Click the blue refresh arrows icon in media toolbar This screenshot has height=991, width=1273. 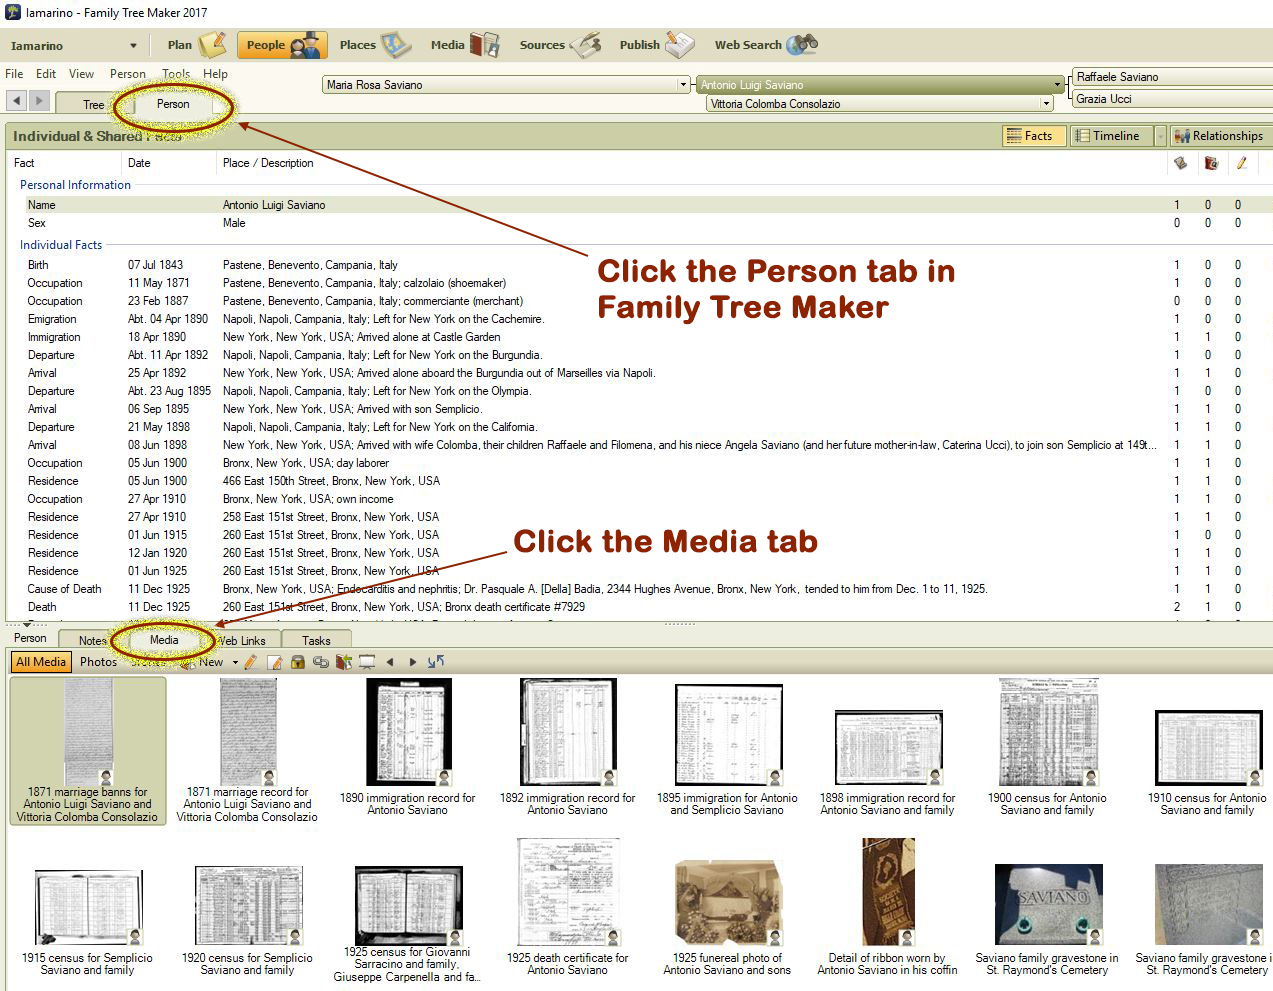pyautogui.click(x=436, y=662)
